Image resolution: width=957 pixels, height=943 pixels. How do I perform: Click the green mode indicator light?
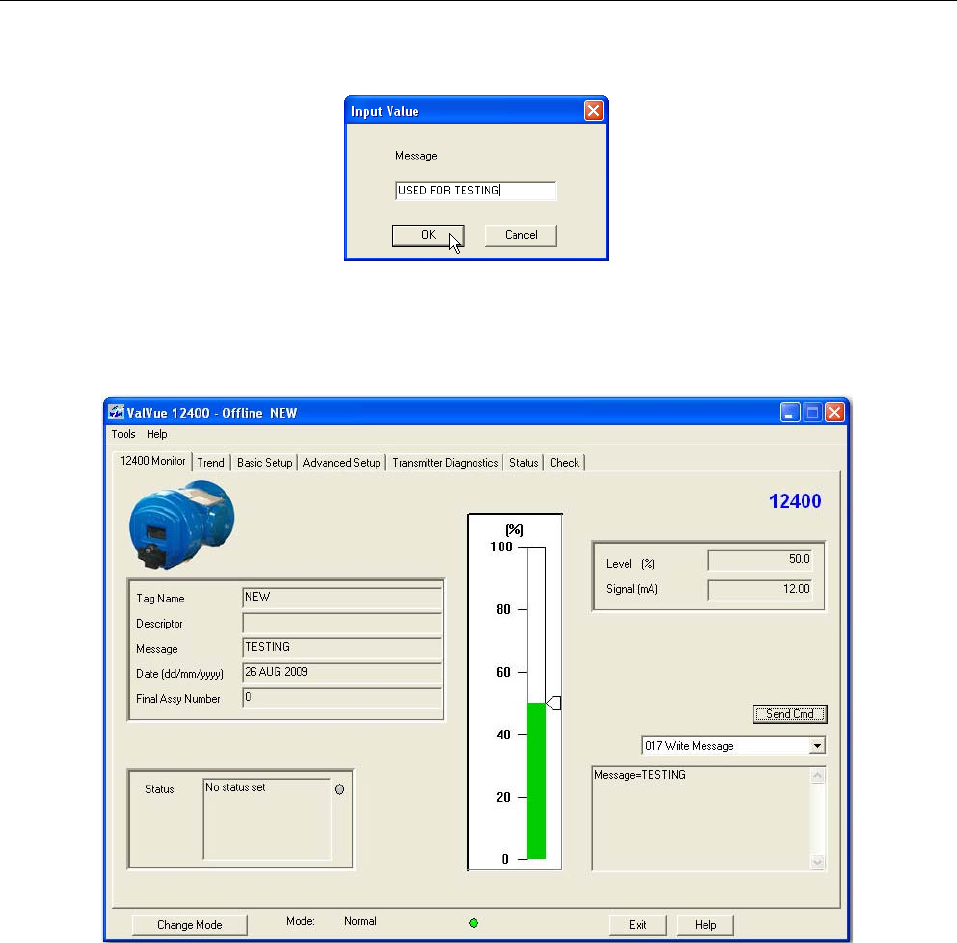coord(473,923)
